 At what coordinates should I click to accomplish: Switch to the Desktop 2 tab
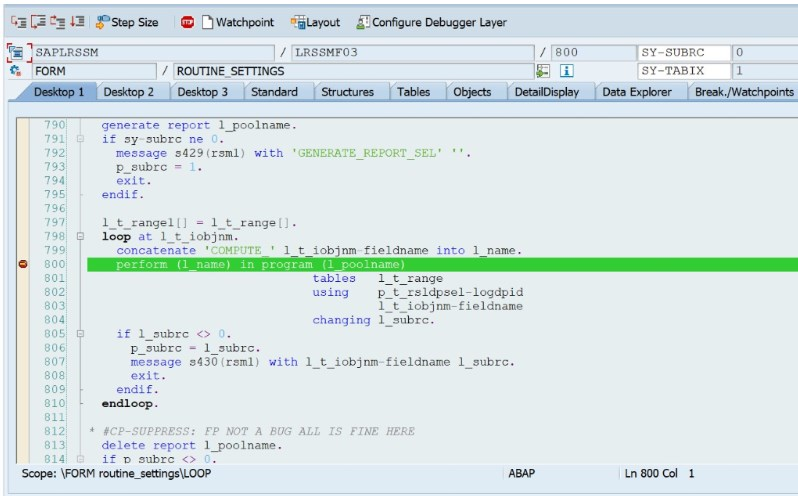tap(129, 92)
